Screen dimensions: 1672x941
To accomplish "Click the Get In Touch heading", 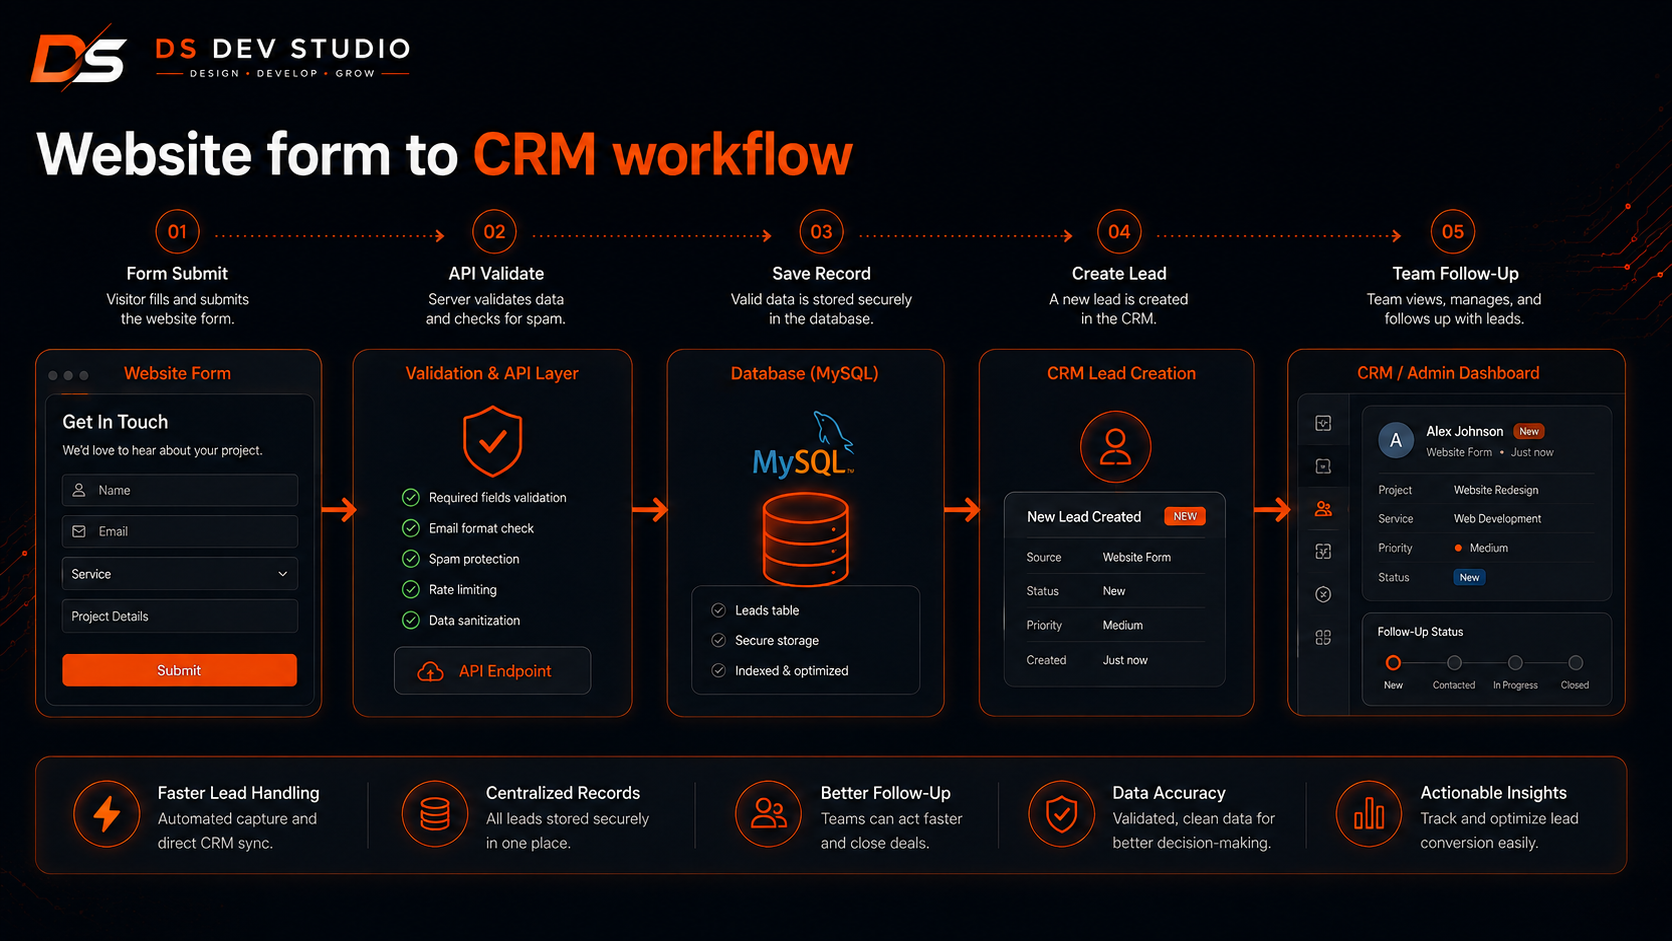I will click(115, 422).
